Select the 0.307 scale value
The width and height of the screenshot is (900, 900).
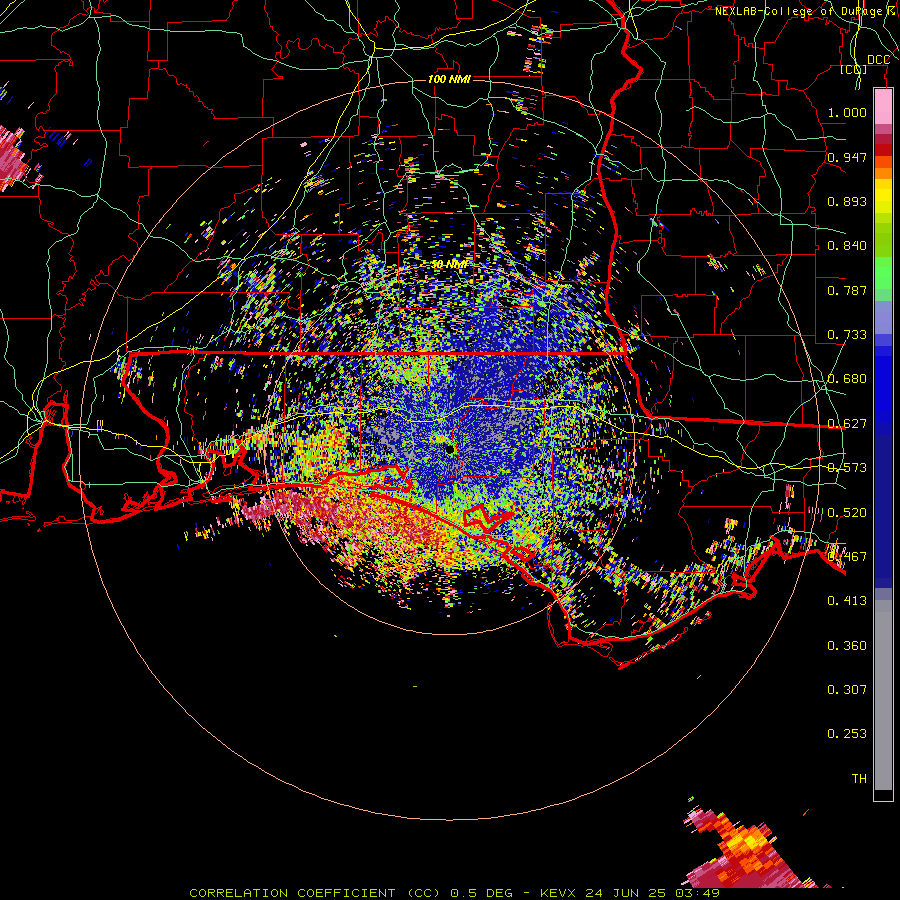(847, 690)
